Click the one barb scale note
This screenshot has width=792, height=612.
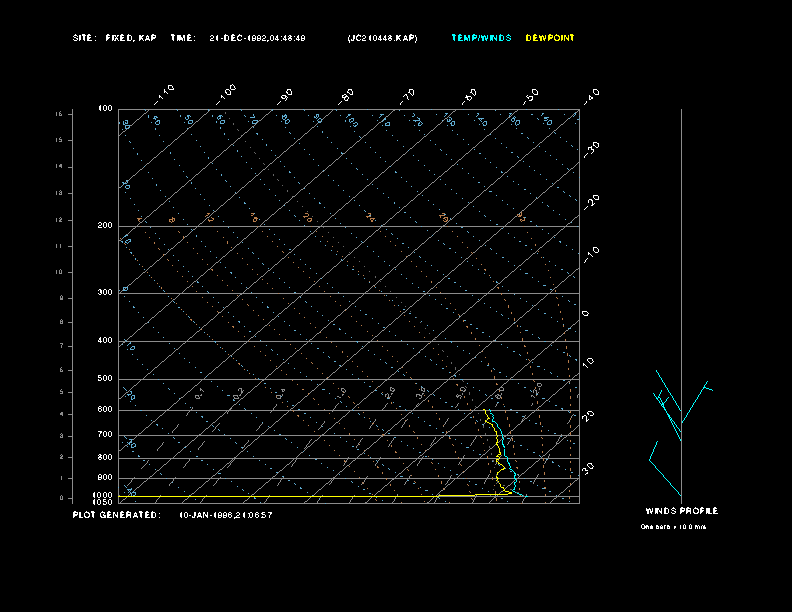[673, 527]
